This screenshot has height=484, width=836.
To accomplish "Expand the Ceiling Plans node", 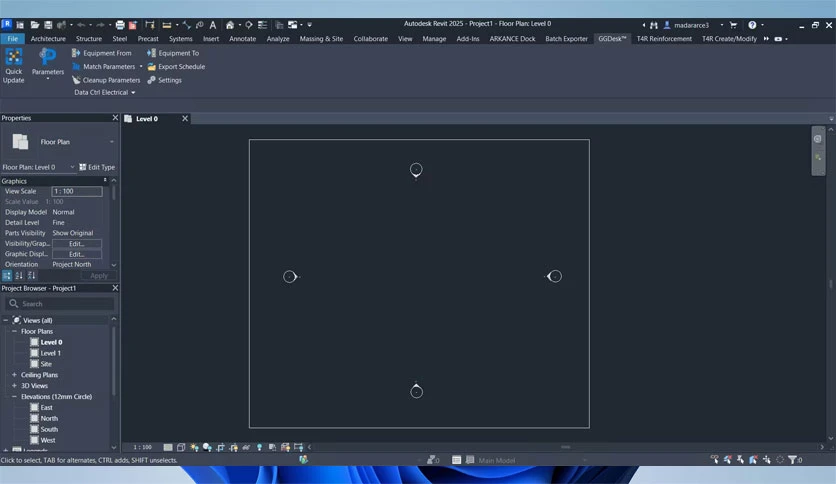I will click(x=14, y=375).
